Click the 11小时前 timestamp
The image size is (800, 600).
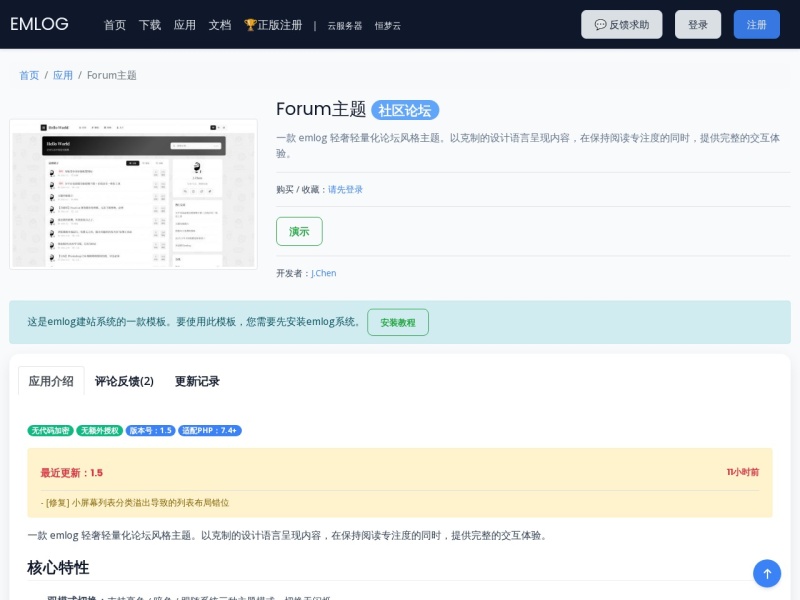pyautogui.click(x=743, y=472)
